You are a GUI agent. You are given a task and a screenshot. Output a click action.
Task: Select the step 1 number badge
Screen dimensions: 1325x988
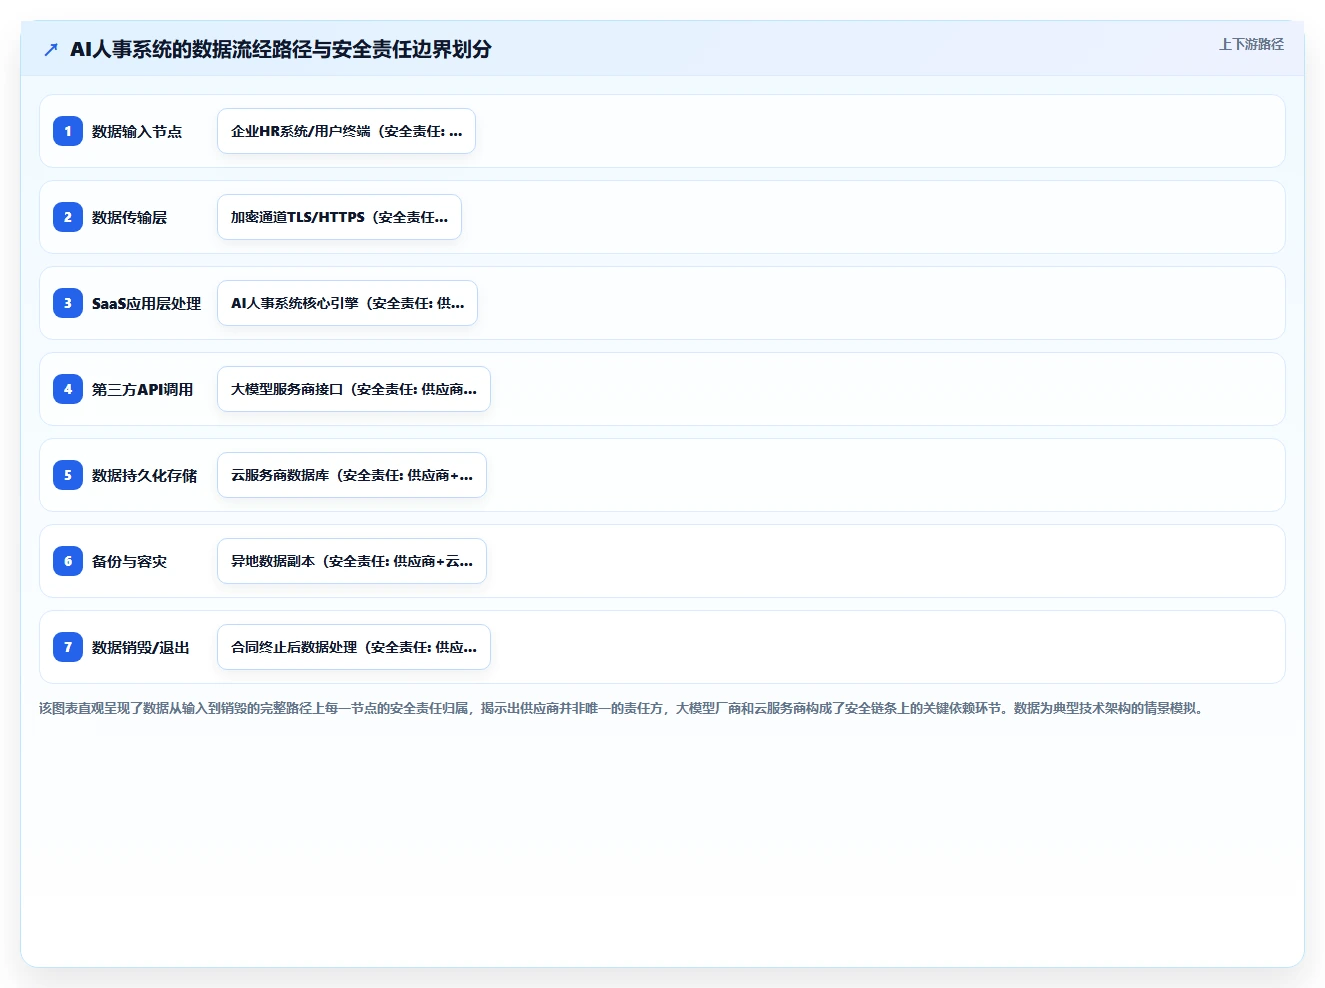point(68,131)
